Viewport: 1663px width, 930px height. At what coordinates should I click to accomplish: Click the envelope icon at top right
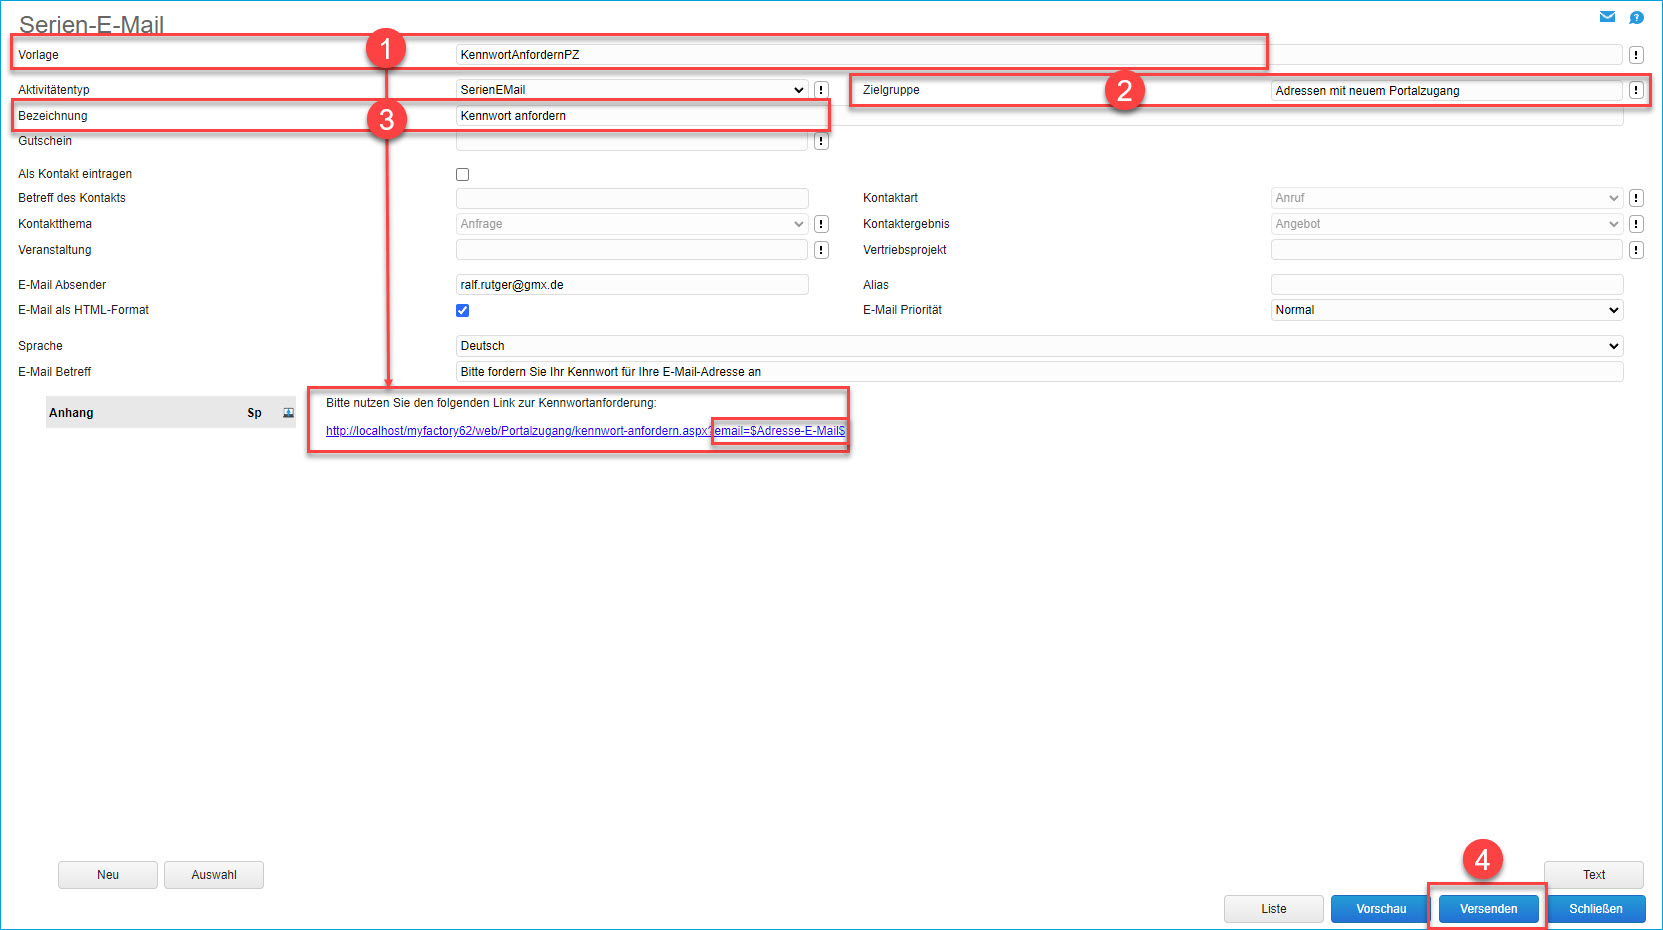(x=1607, y=16)
